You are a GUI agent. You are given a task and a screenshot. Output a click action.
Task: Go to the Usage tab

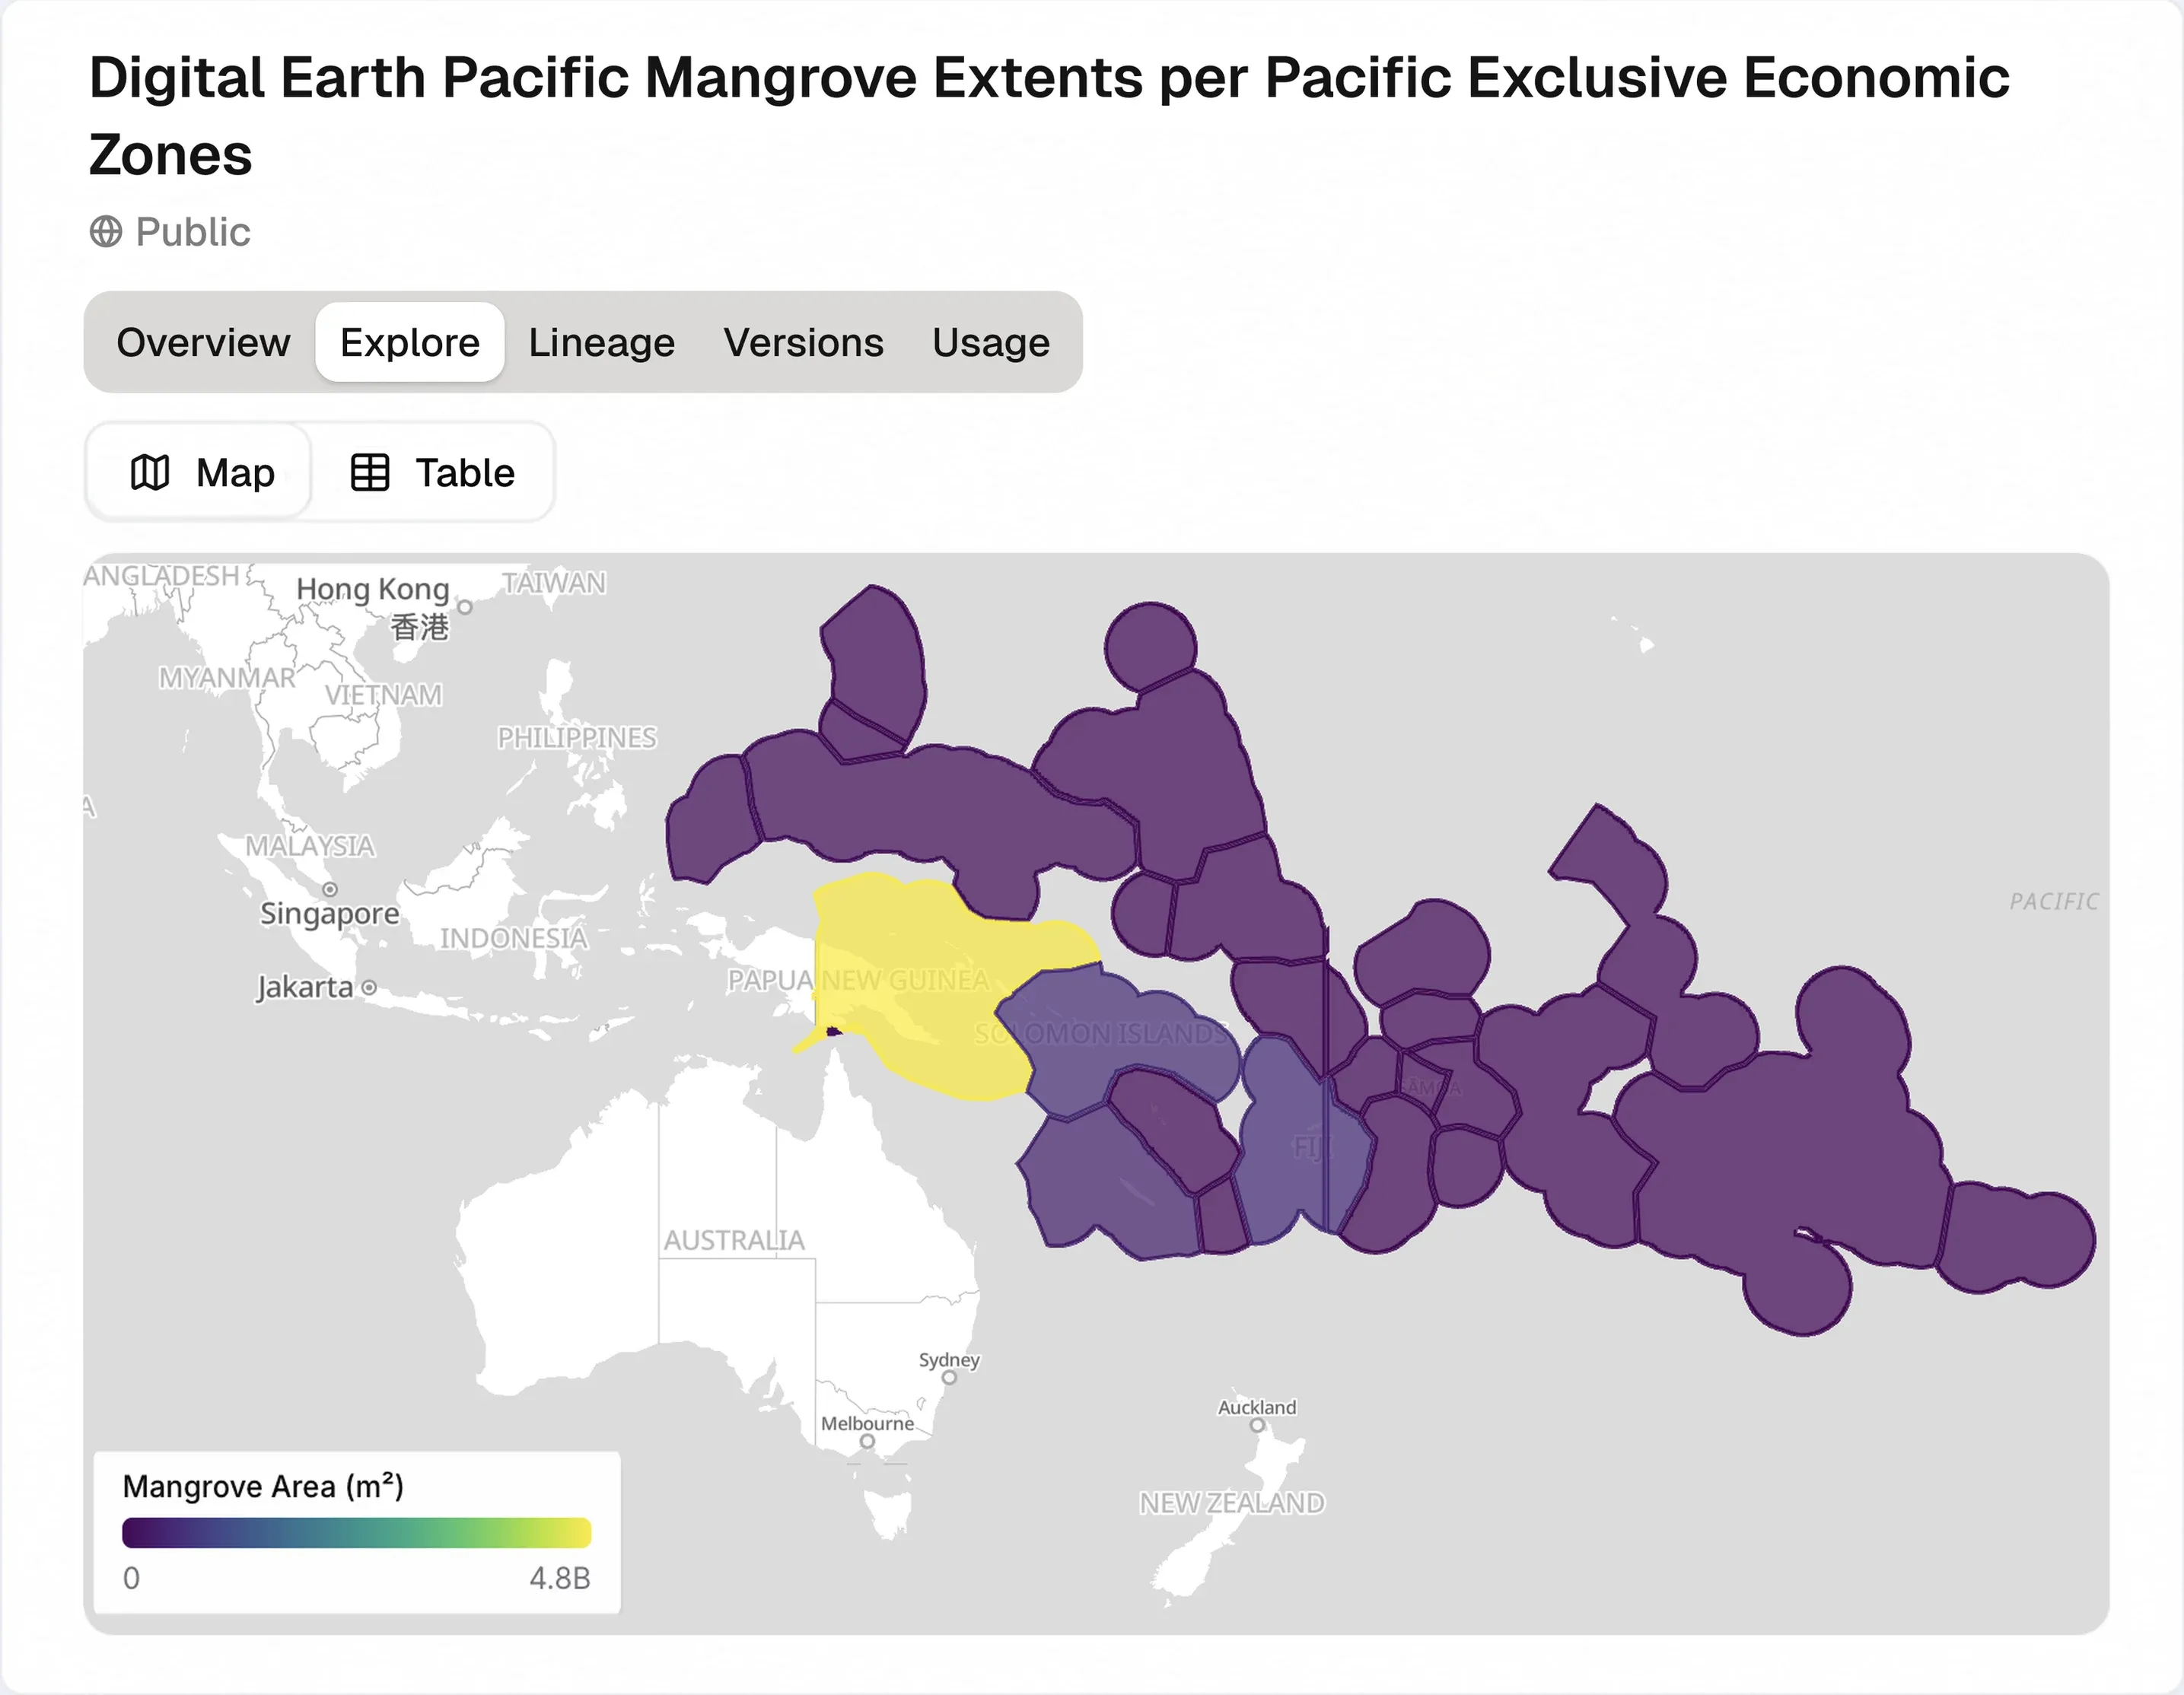[991, 342]
